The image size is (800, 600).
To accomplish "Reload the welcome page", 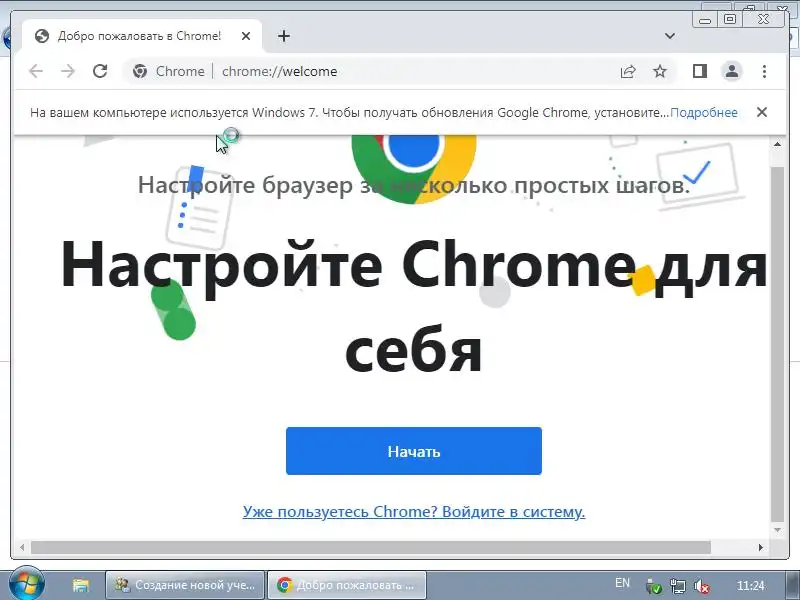I will [100, 71].
